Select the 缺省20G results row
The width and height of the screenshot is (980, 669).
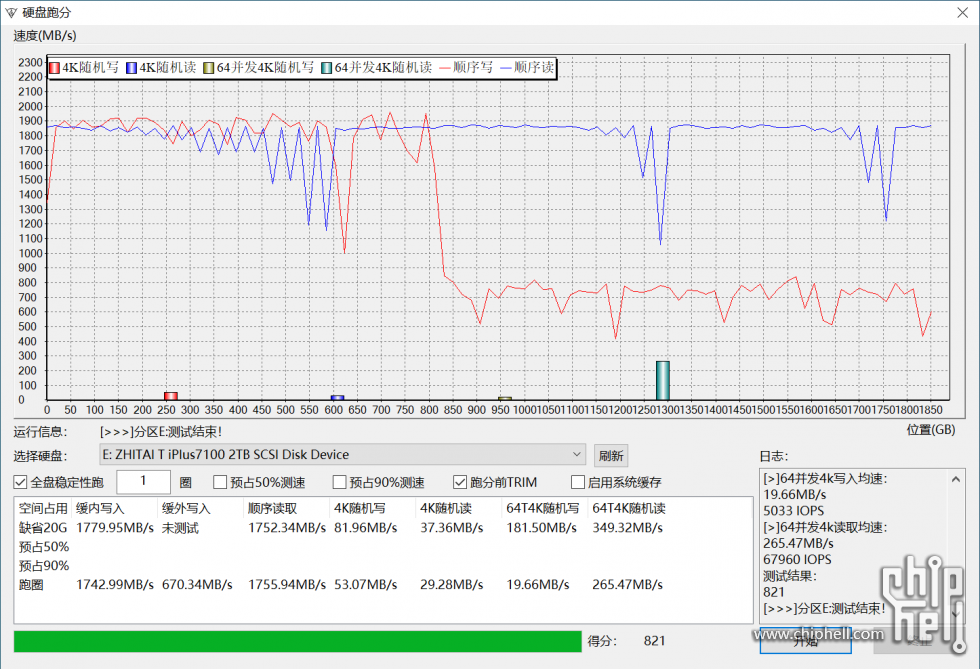[x=382, y=528]
